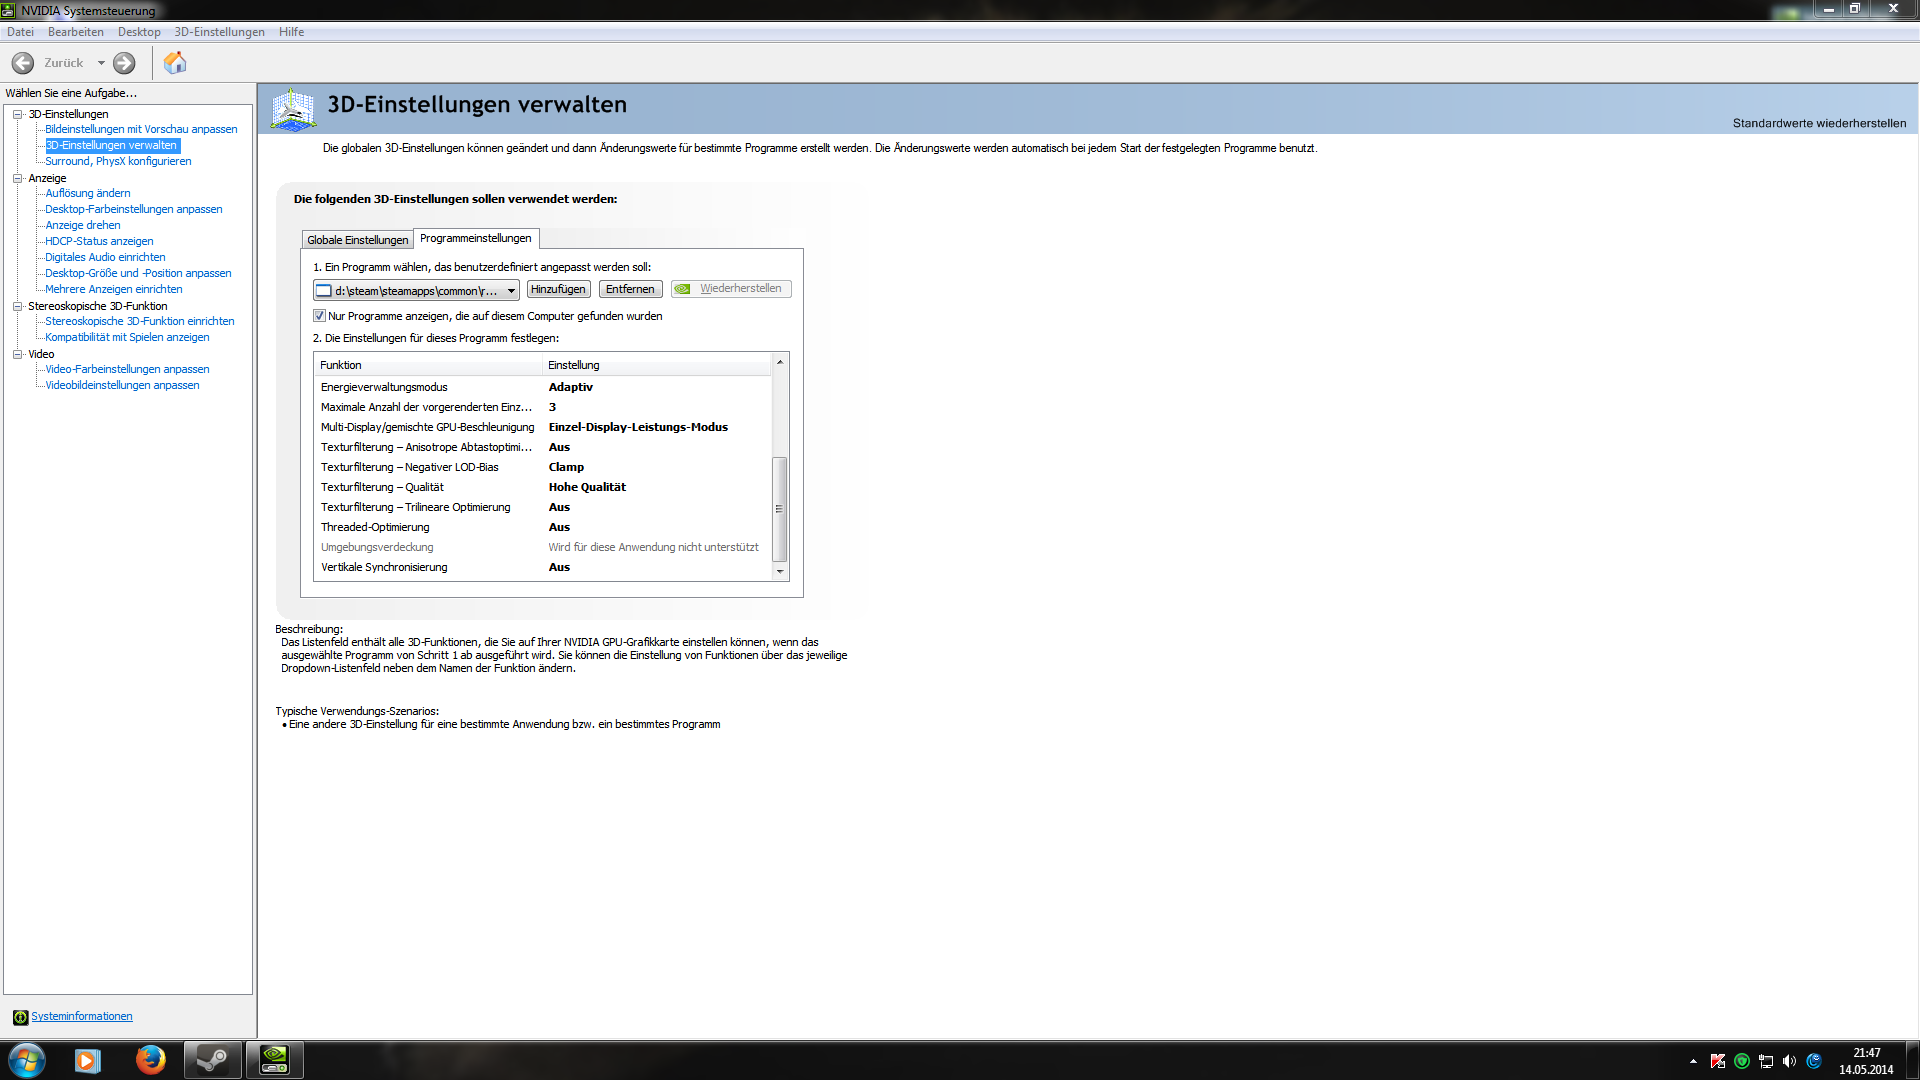This screenshot has height=1080, width=1920.
Task: Select Vertikale Synchronisierung setting row
Action: click(384, 567)
